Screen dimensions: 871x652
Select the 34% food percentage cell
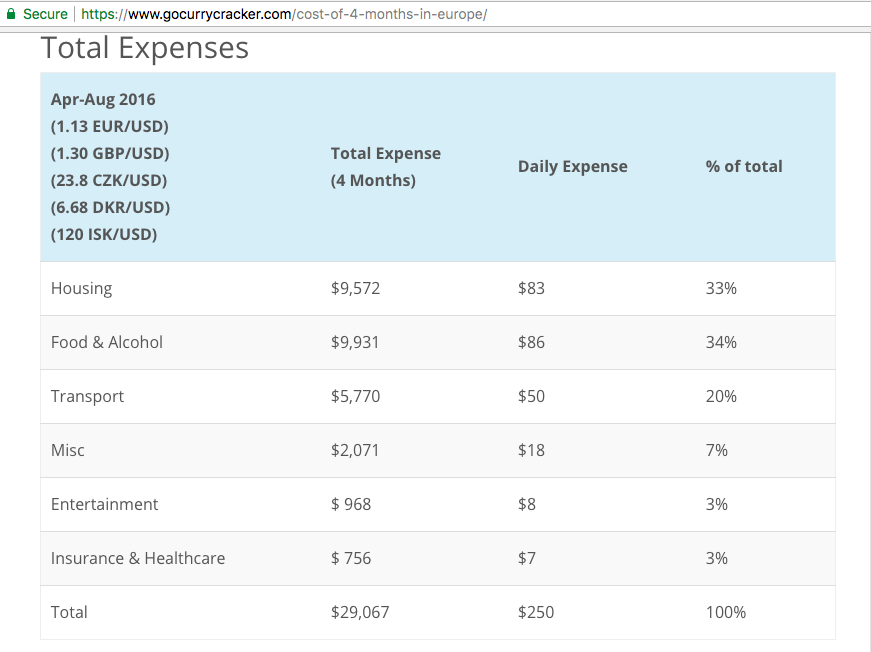click(720, 342)
